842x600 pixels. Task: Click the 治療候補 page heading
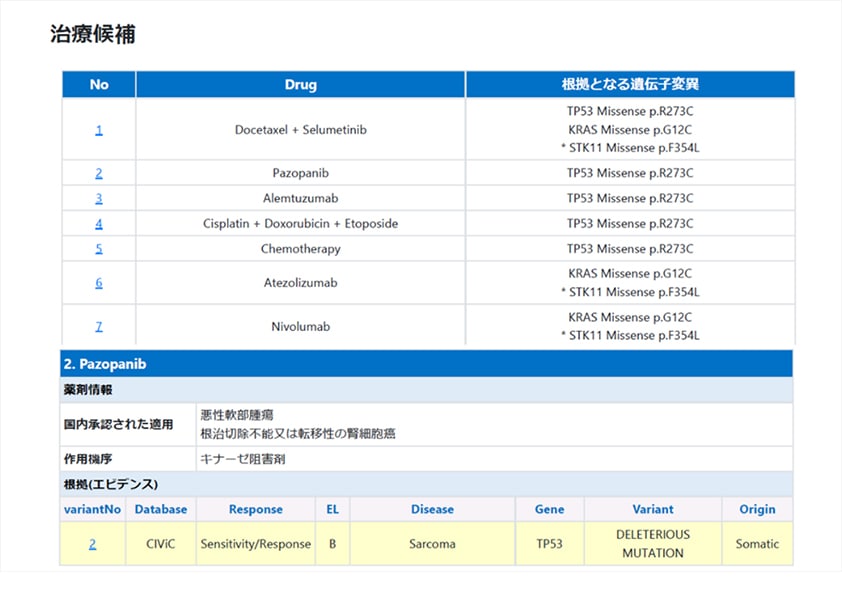click(93, 34)
